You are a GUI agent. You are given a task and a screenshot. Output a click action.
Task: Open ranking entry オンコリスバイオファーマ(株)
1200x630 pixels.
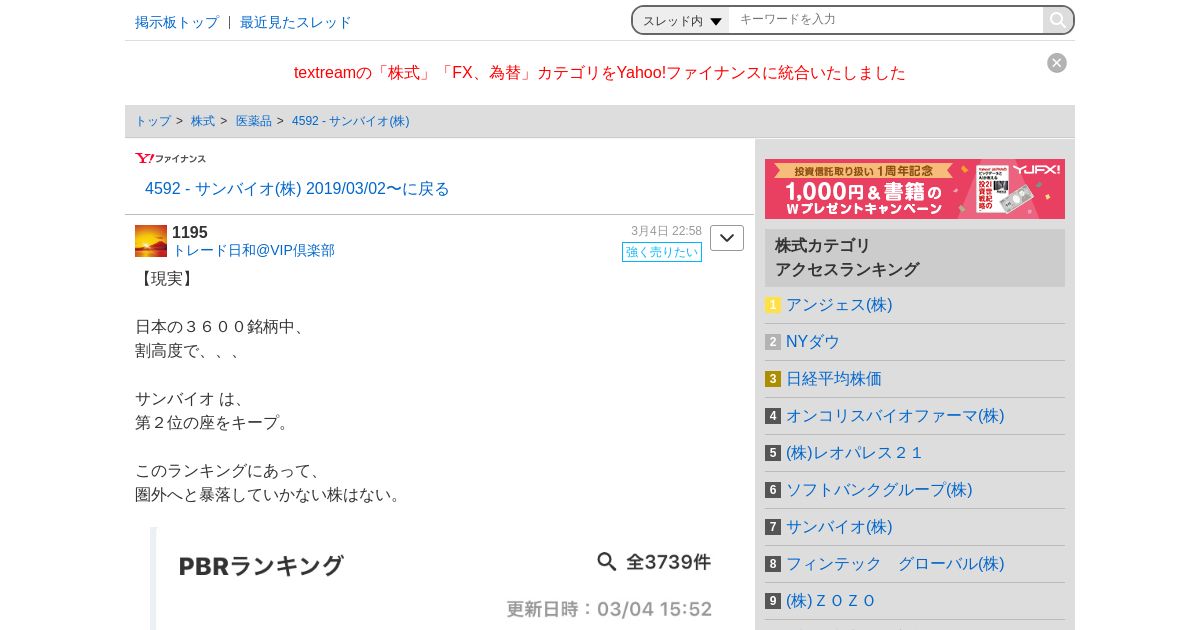coord(895,416)
